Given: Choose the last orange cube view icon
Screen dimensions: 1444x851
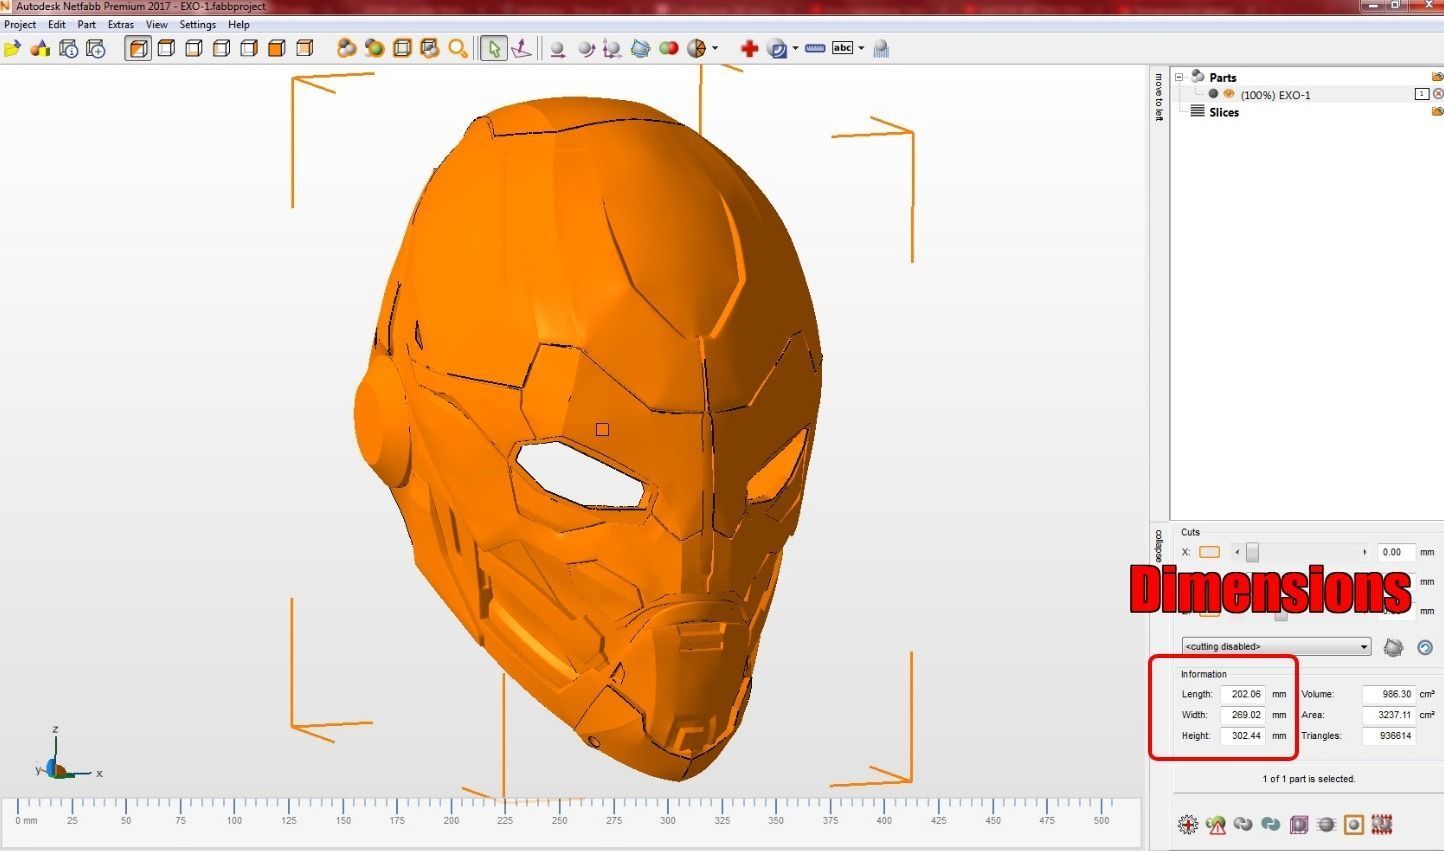Looking at the screenshot, I should (x=305, y=48).
